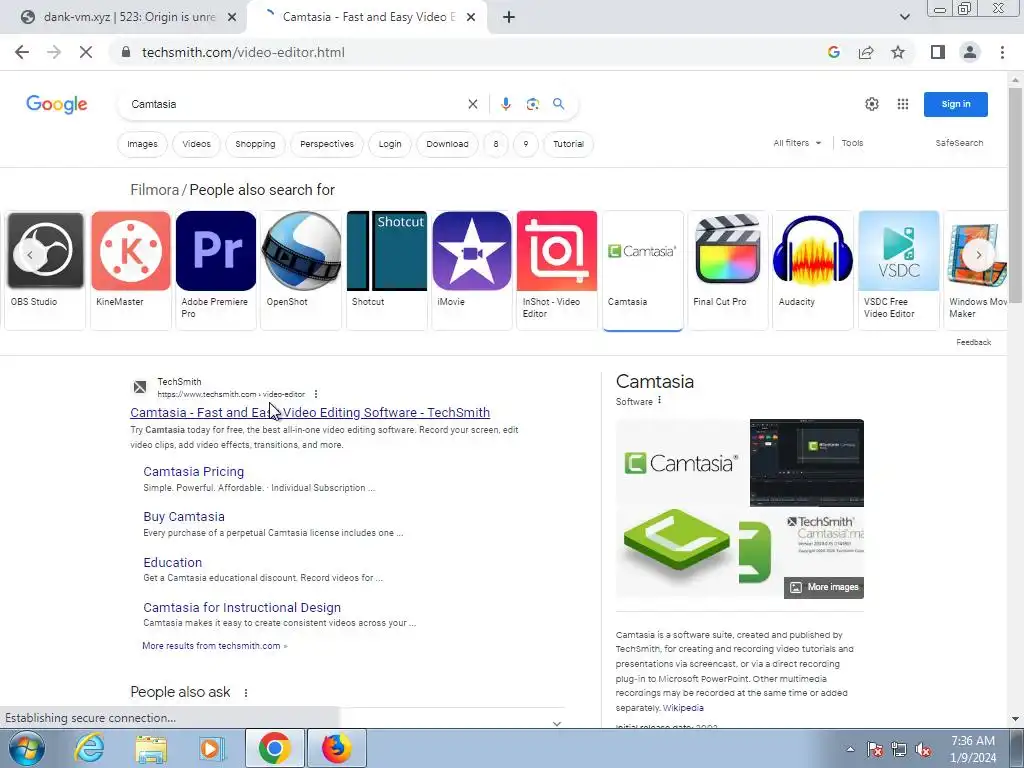Search by image with the camera lens icon
This screenshot has height=768, width=1024.
pyautogui.click(x=533, y=104)
